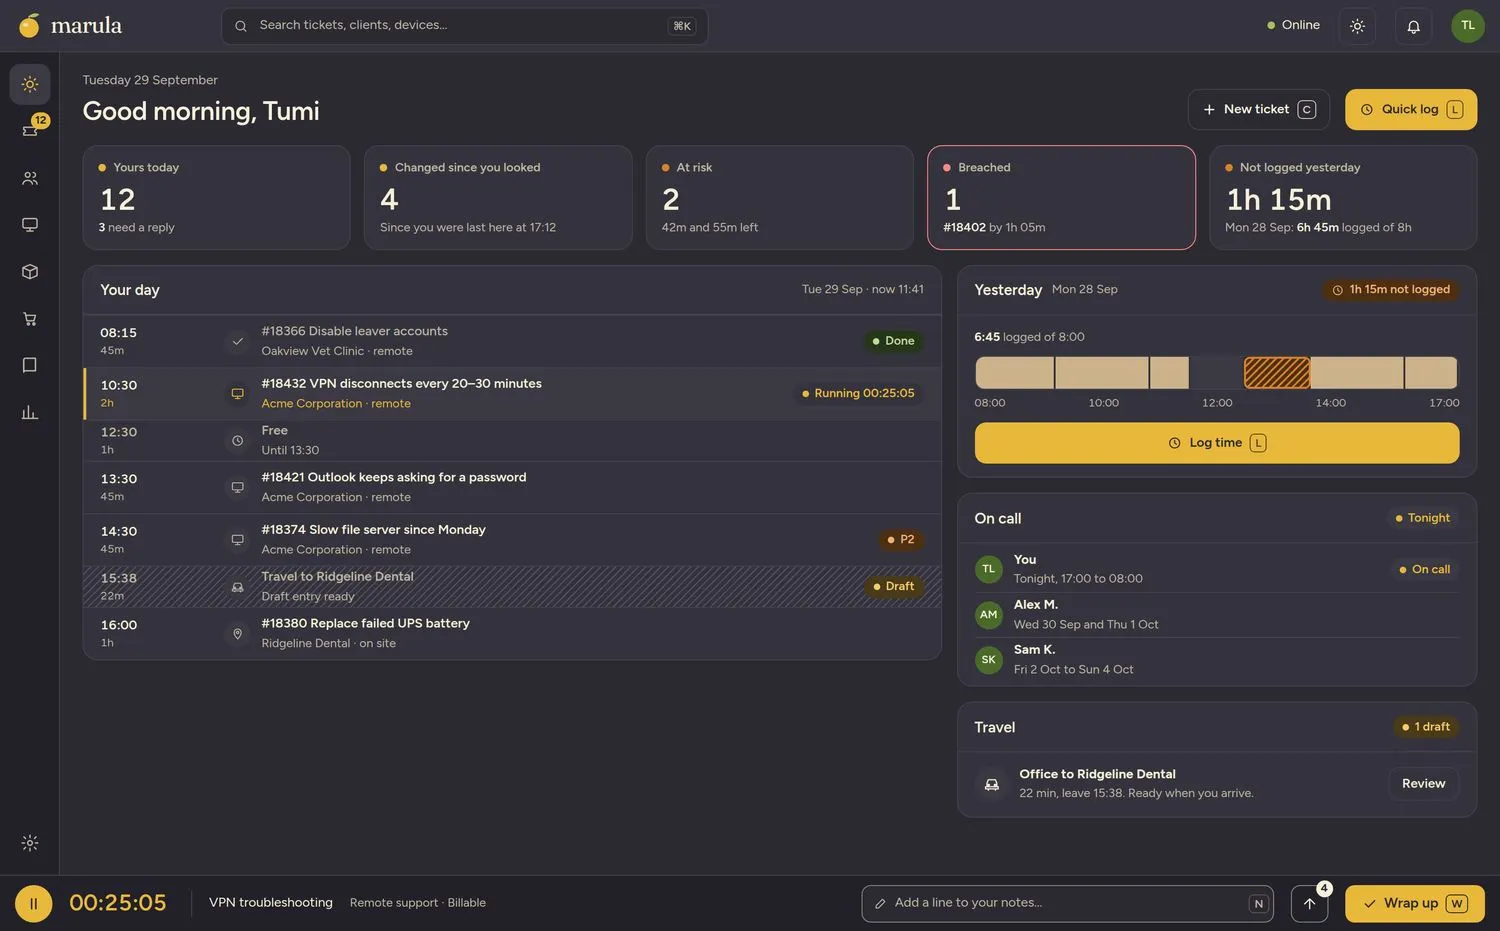Viewport: 1500px width, 931px height.
Task: Toggle the light/dark theme sun button
Action: pyautogui.click(x=1357, y=26)
